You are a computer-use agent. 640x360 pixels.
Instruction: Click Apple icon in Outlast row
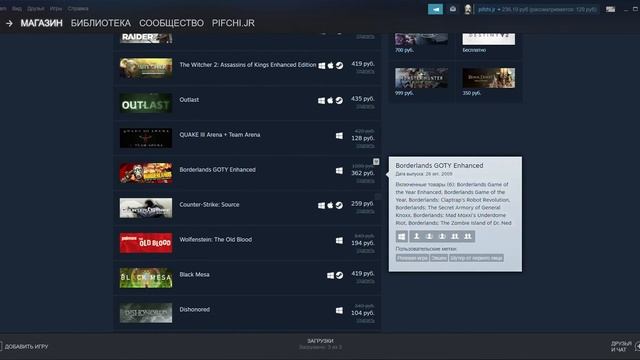pos(331,100)
